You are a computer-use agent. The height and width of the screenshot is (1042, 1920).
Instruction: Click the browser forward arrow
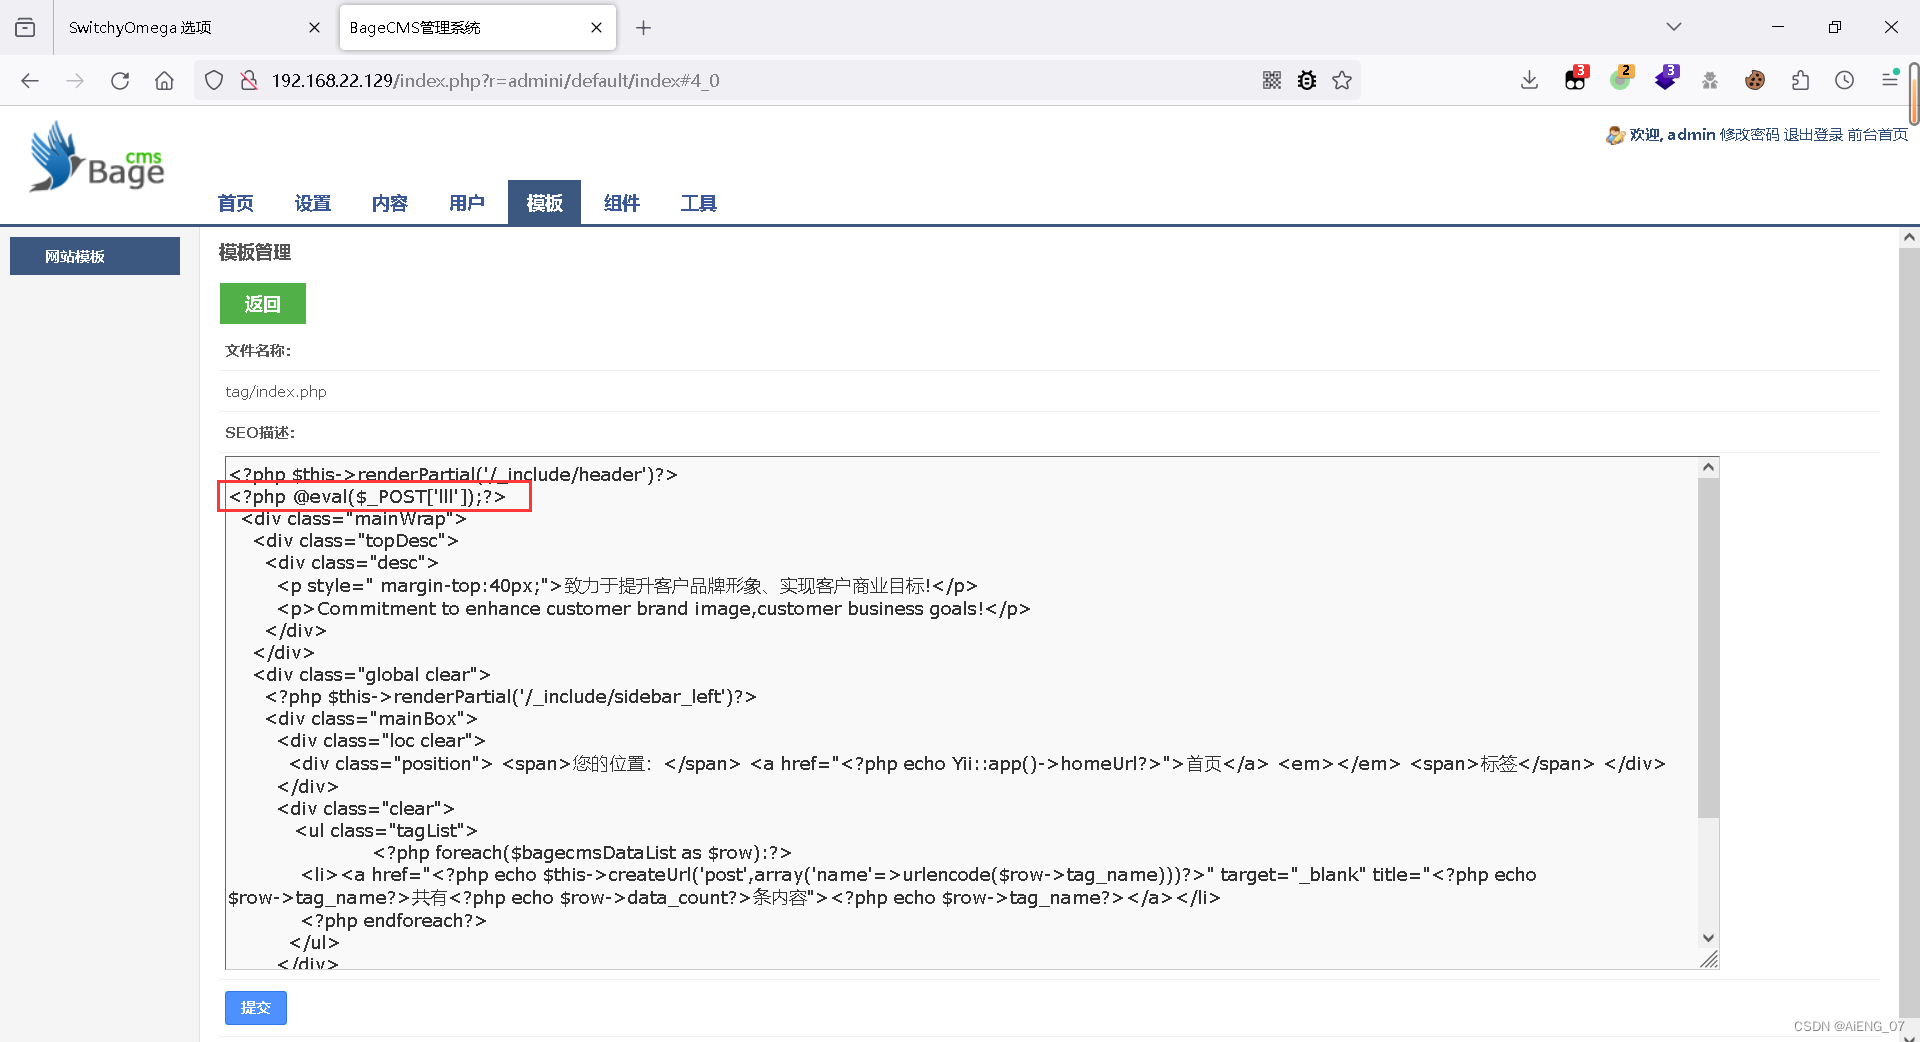click(75, 81)
